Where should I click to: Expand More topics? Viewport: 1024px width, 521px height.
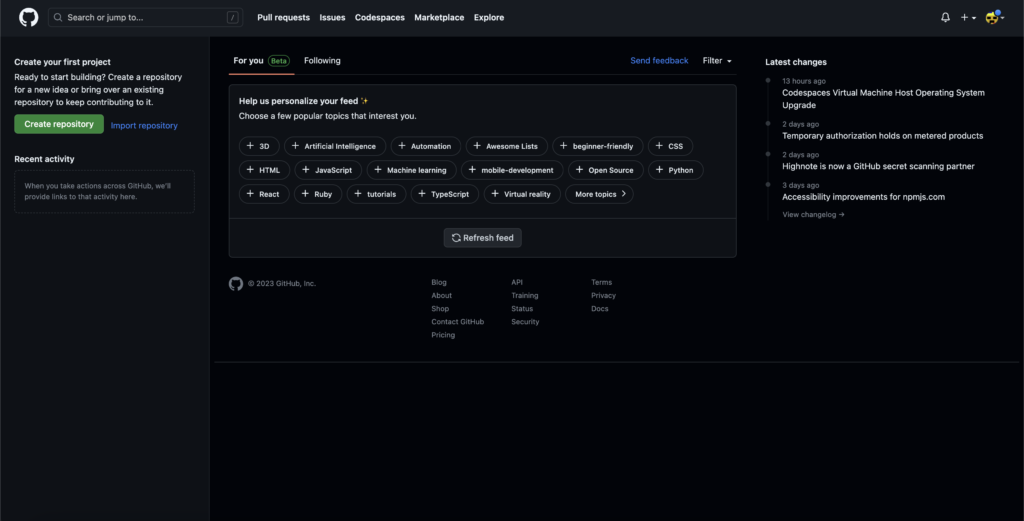(599, 194)
